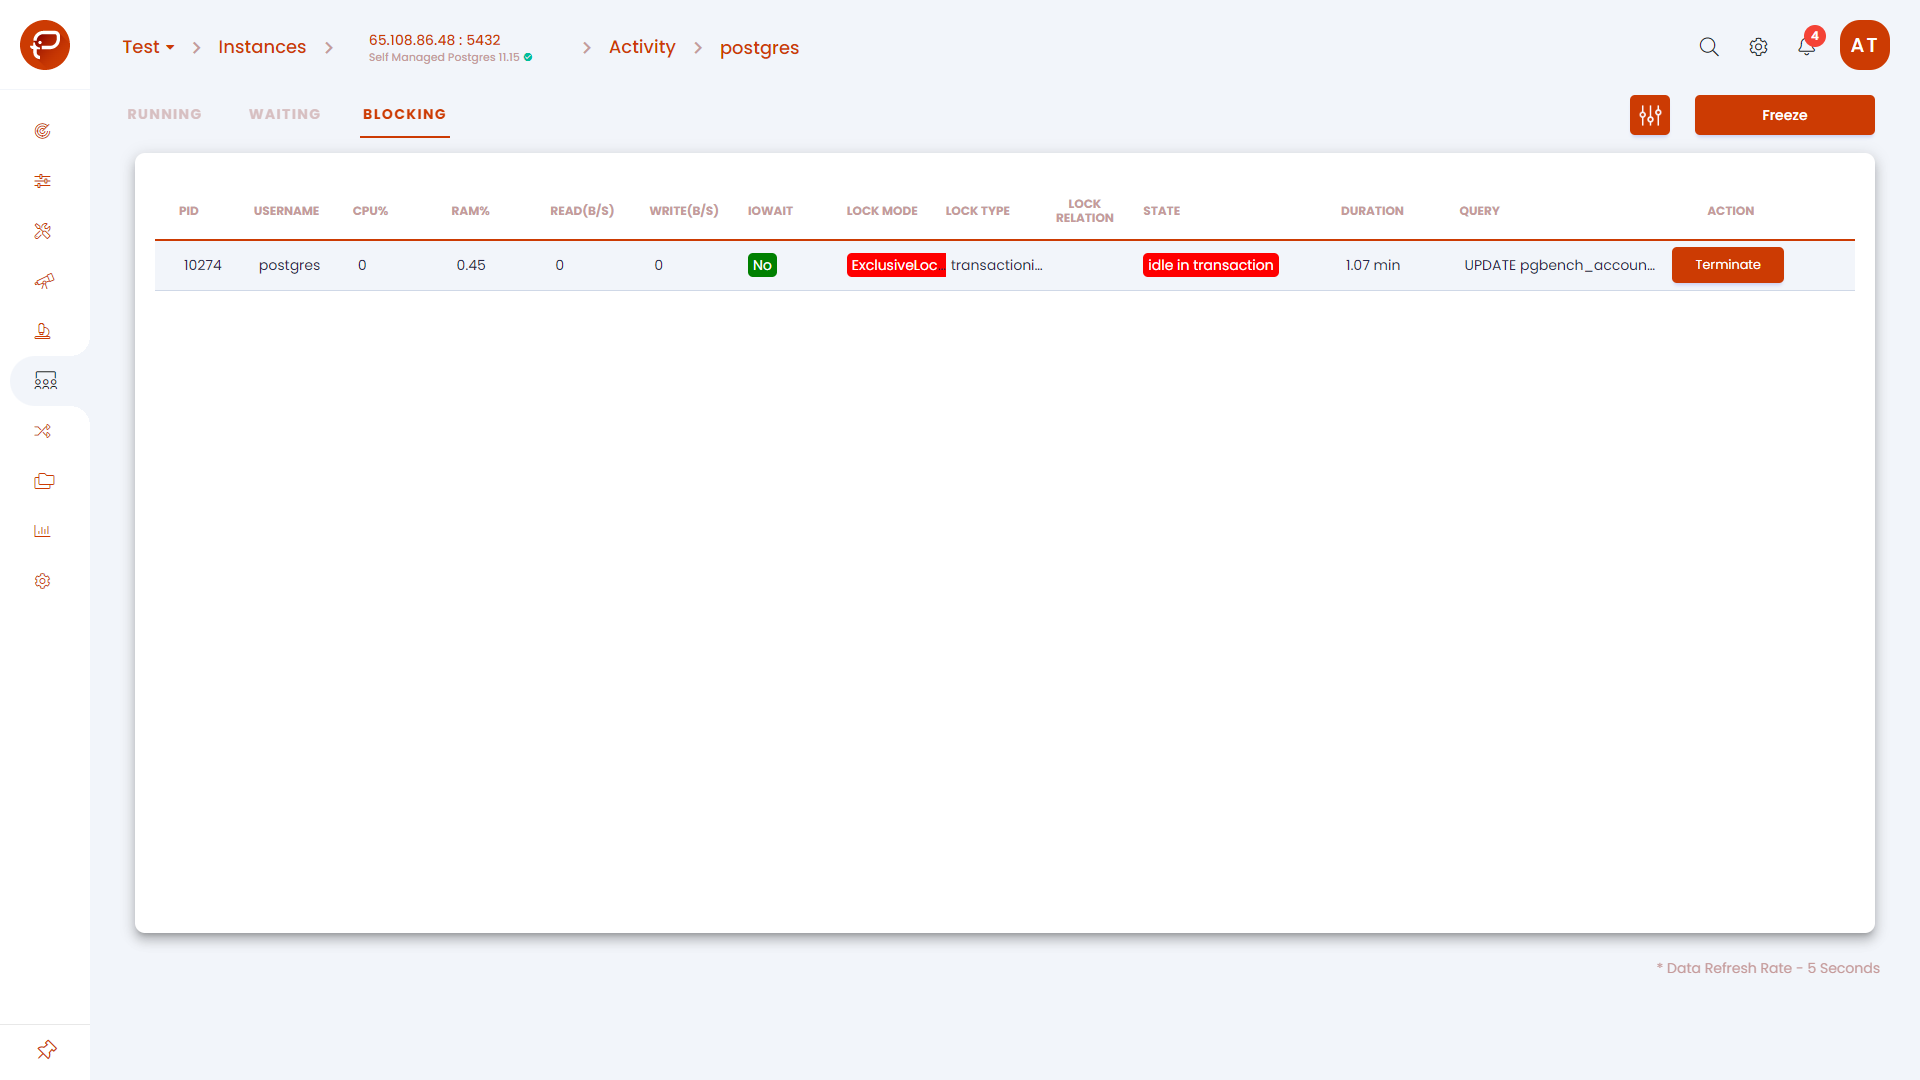Image resolution: width=1920 pixels, height=1080 pixels.
Task: Select the BLOCKING tab
Action: click(404, 114)
